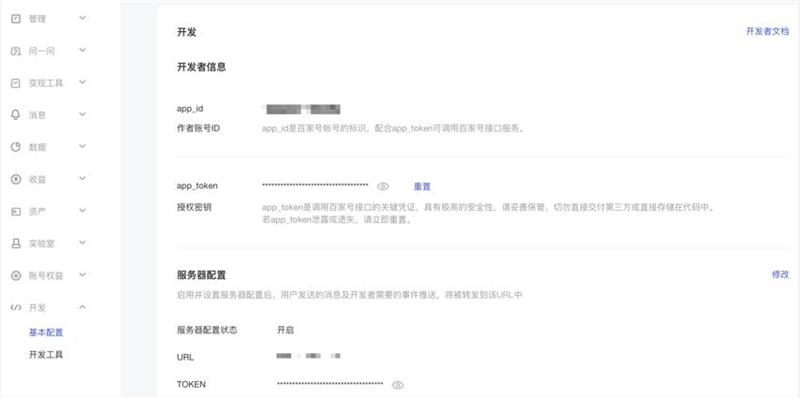The width and height of the screenshot is (800, 398).
Task: Expand the 问一问 menu chevron
Action: 83,51
